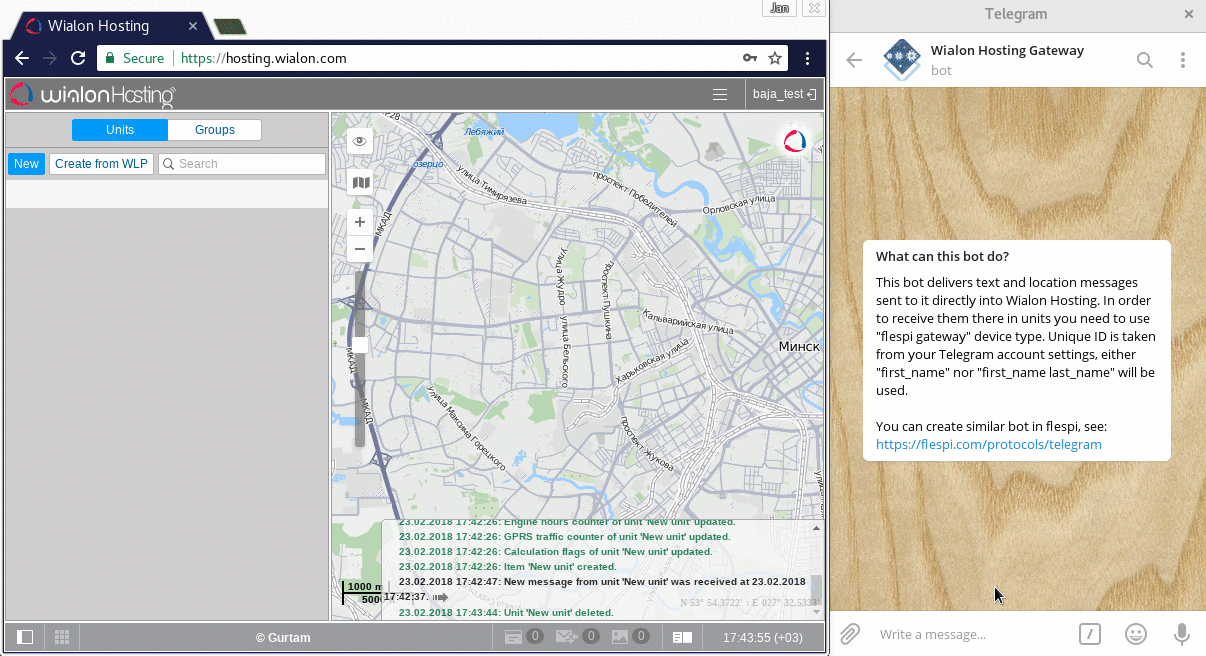Go back in the Chrome browser
Screen dimensions: 1206x656
22,58
